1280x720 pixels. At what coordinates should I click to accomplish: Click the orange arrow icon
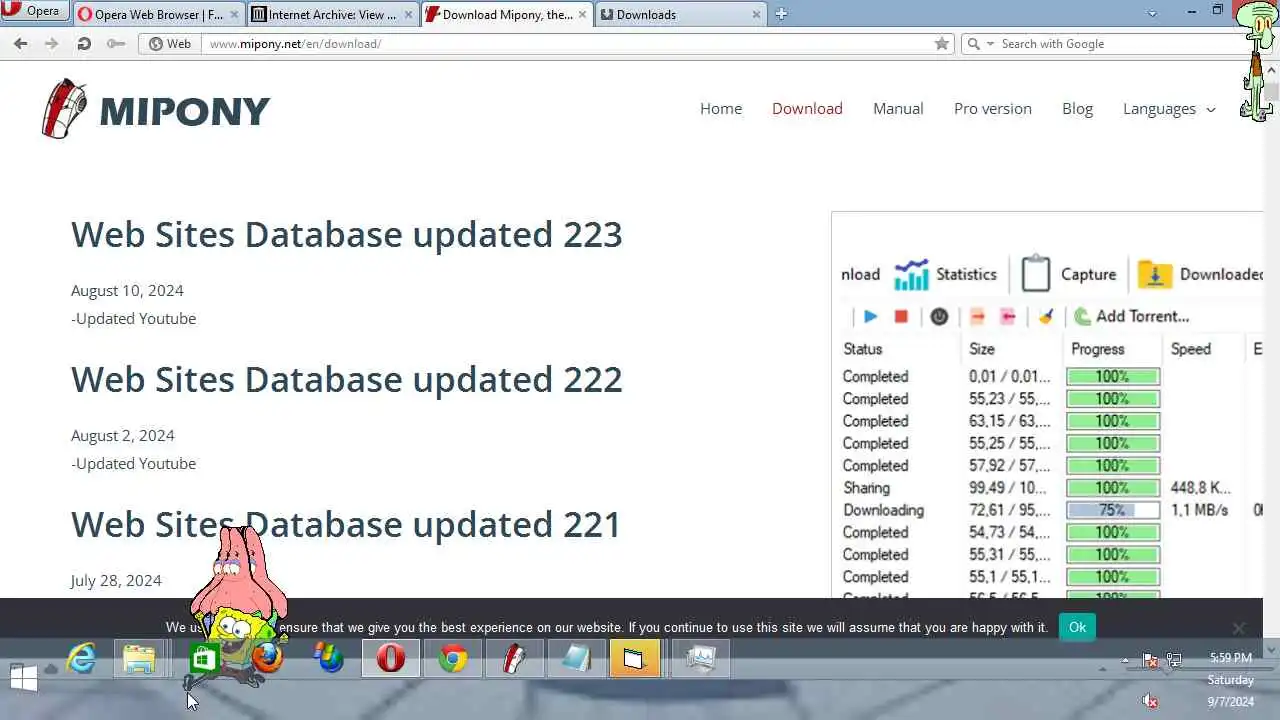pyautogui.click(x=977, y=316)
